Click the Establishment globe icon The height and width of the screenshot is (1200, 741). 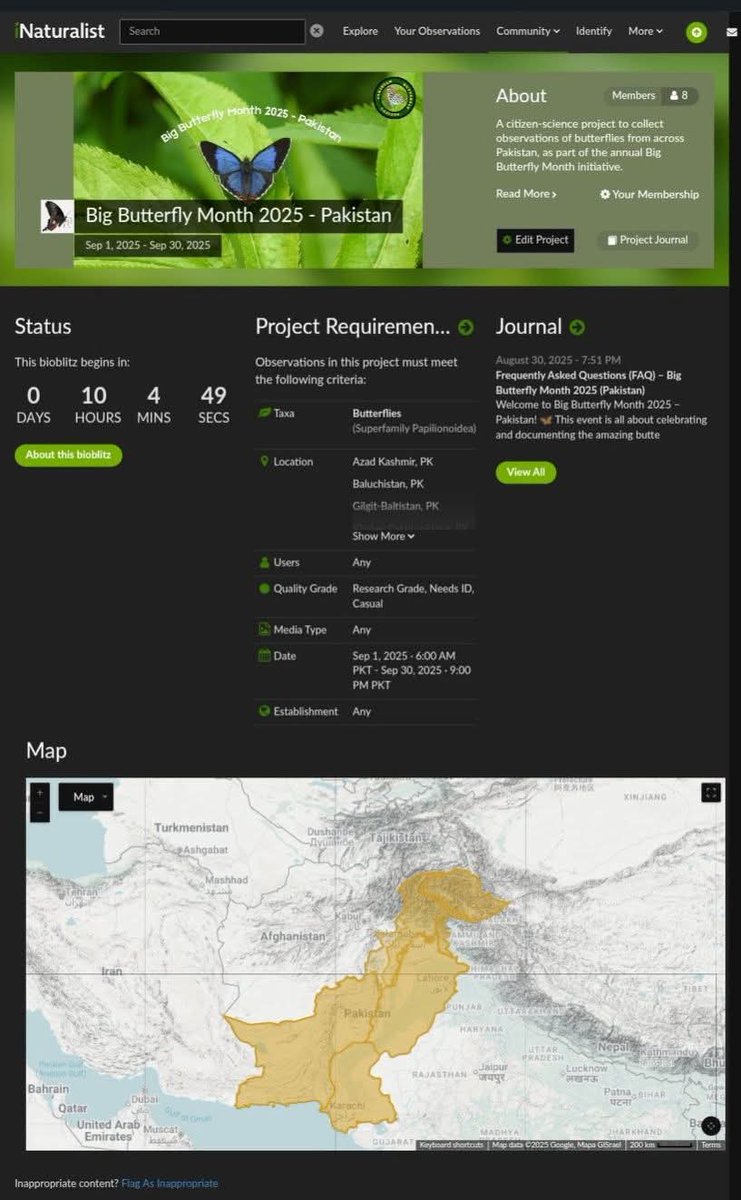coord(264,712)
